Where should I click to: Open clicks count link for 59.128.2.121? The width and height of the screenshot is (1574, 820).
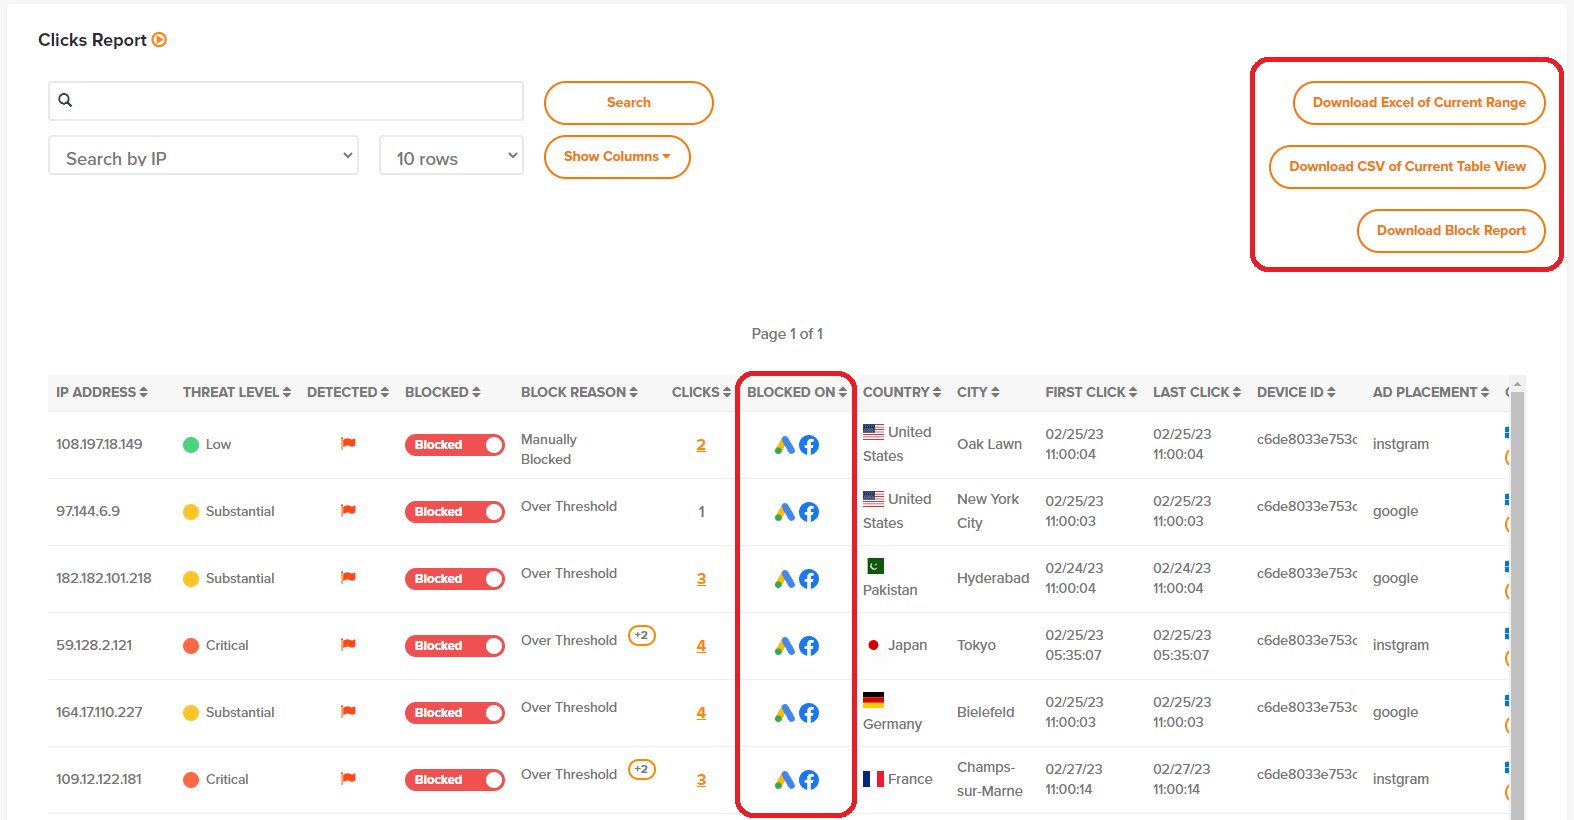coord(701,646)
